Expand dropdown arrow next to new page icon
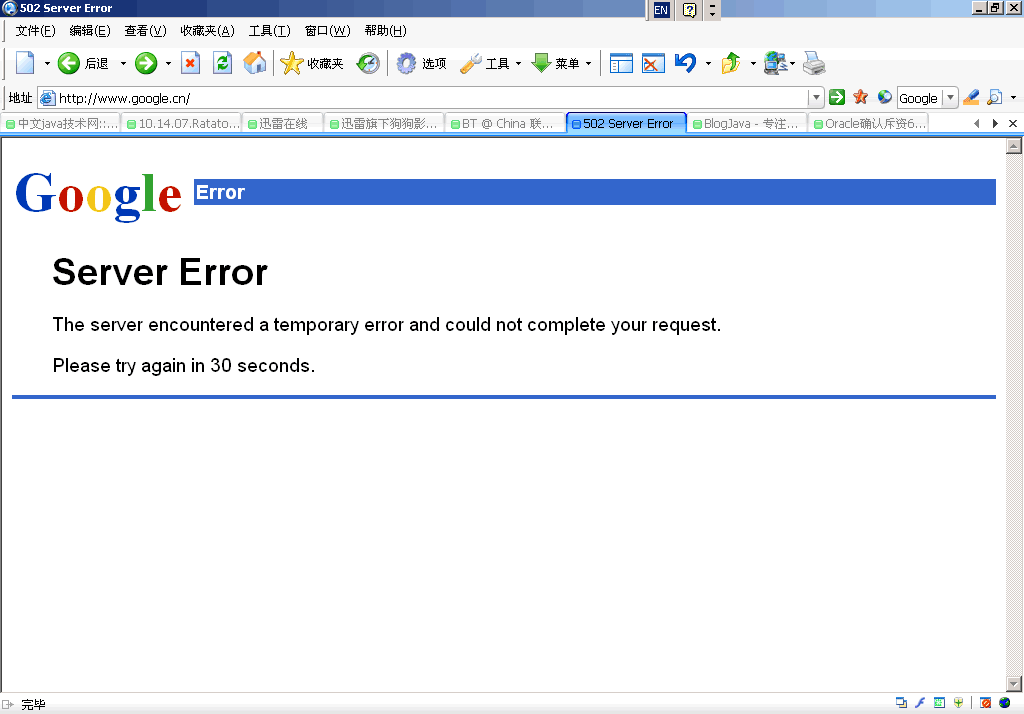 click(47, 63)
